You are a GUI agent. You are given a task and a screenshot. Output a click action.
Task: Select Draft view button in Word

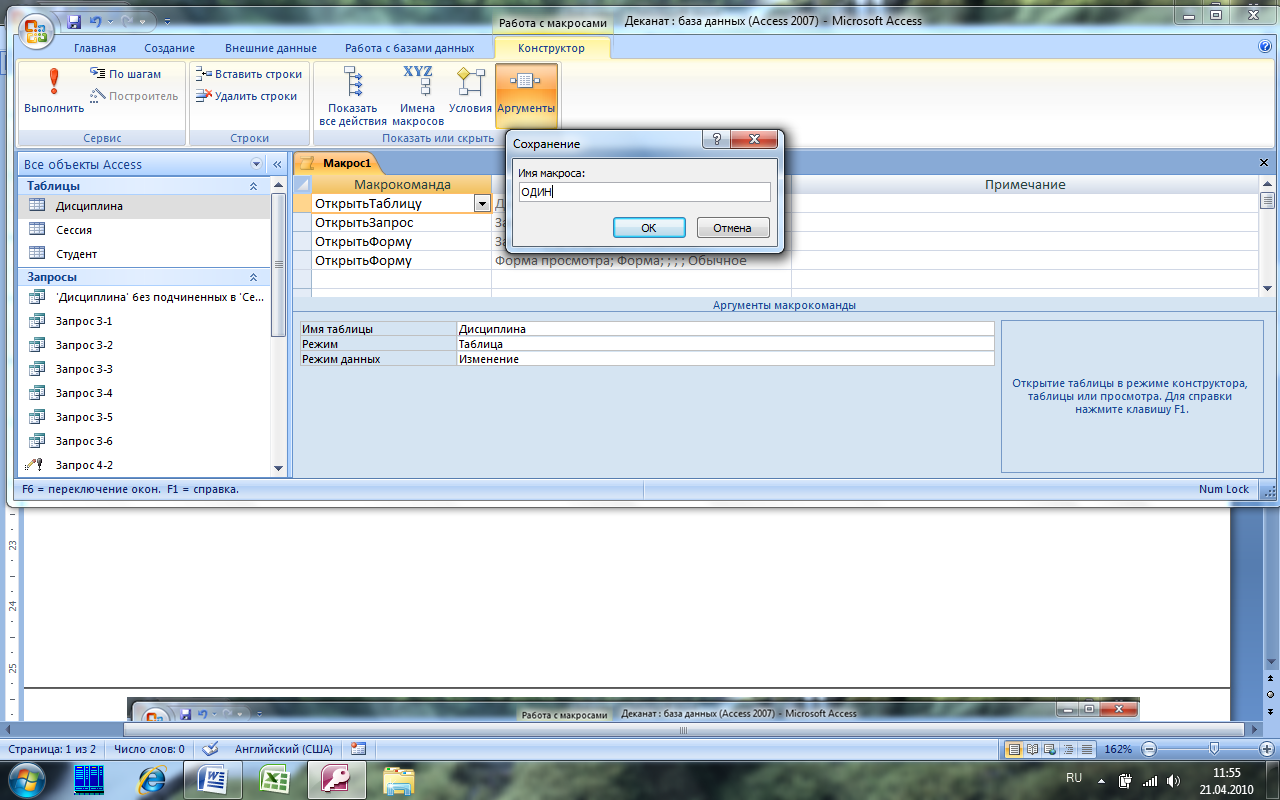point(1087,749)
